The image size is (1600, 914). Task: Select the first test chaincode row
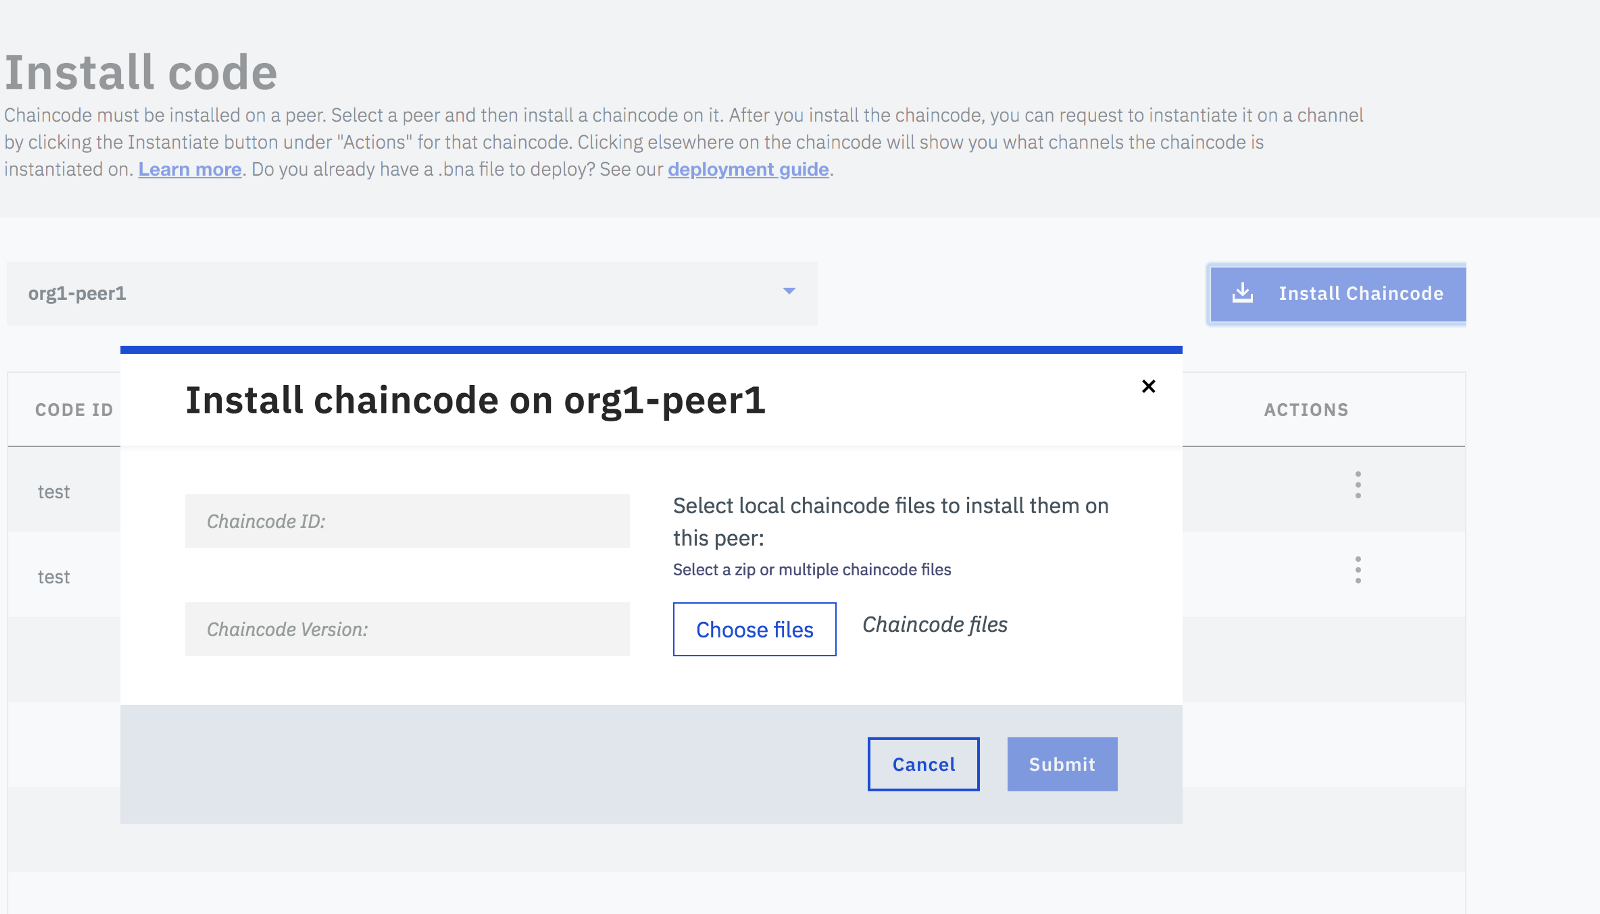54,492
